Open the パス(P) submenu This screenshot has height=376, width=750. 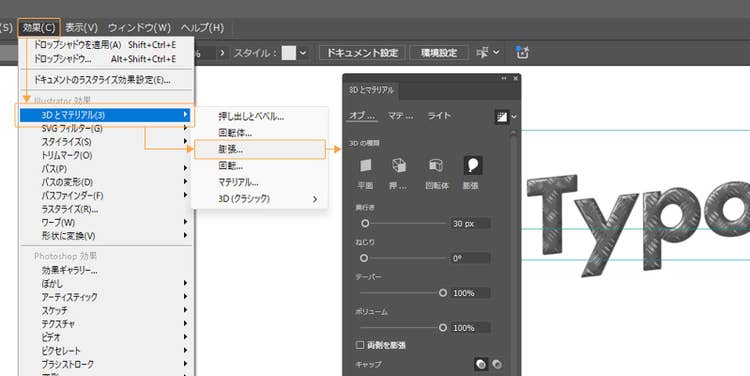click(x=106, y=168)
